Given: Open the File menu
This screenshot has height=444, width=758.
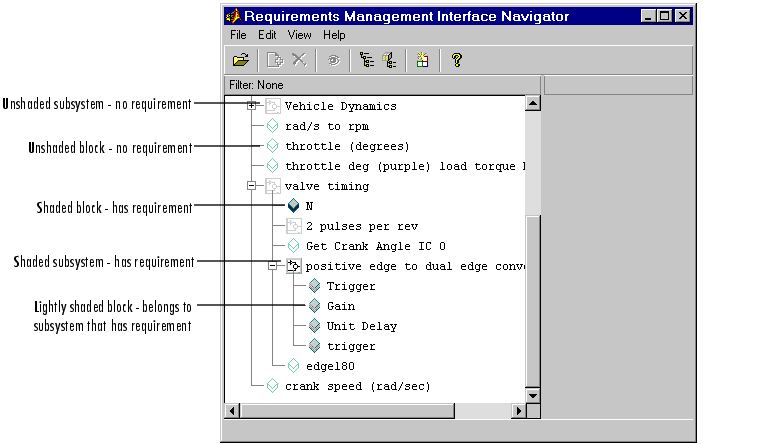Looking at the screenshot, I should pyautogui.click(x=238, y=35).
